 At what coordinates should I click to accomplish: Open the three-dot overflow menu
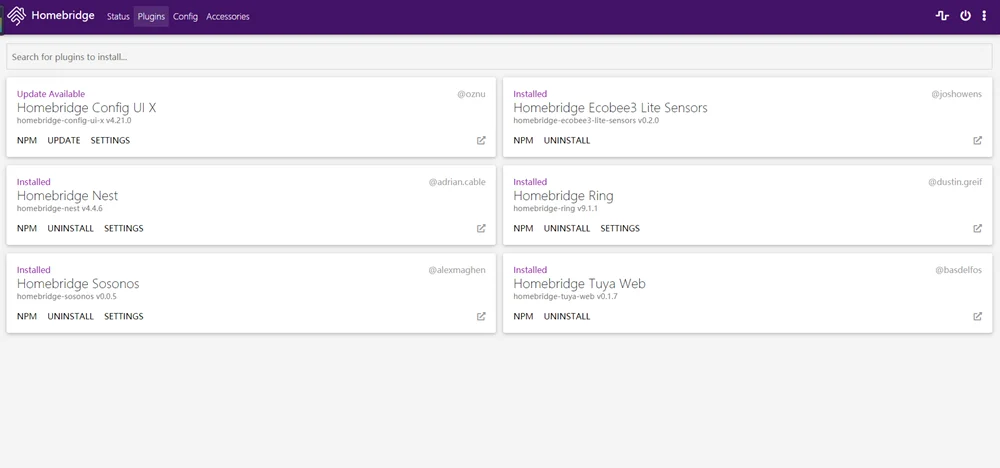pyautogui.click(x=984, y=16)
